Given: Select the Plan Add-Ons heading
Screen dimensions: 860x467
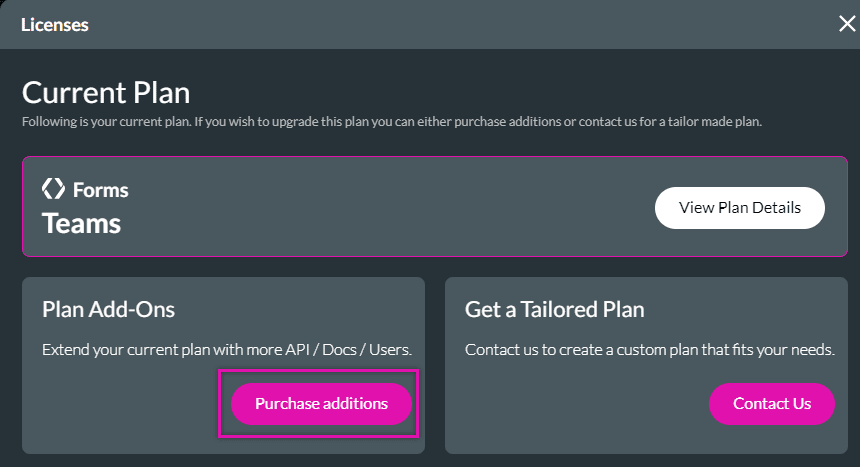Looking at the screenshot, I should (x=108, y=309).
